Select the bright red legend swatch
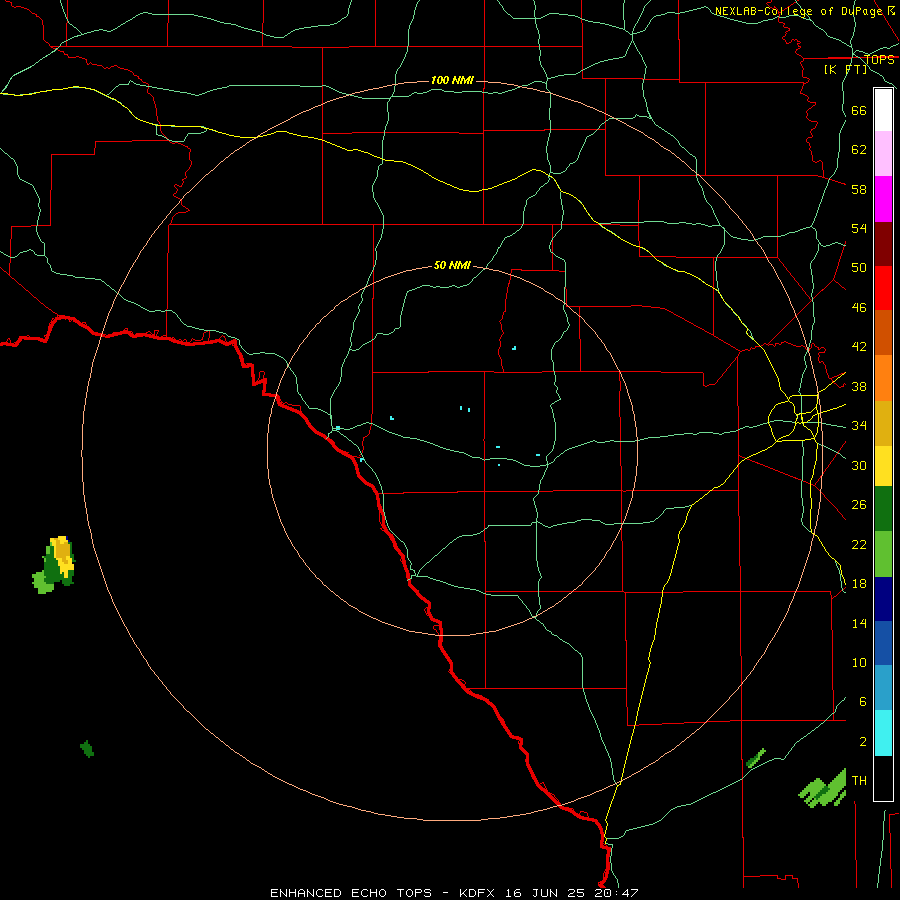The image size is (900, 900). pos(883,288)
